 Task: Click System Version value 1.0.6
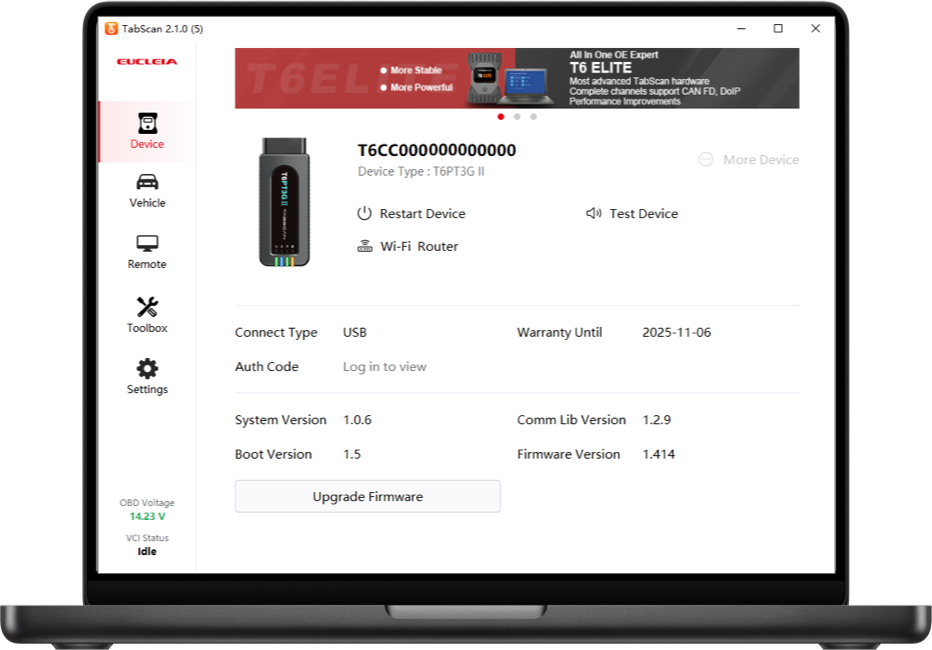[x=357, y=419]
